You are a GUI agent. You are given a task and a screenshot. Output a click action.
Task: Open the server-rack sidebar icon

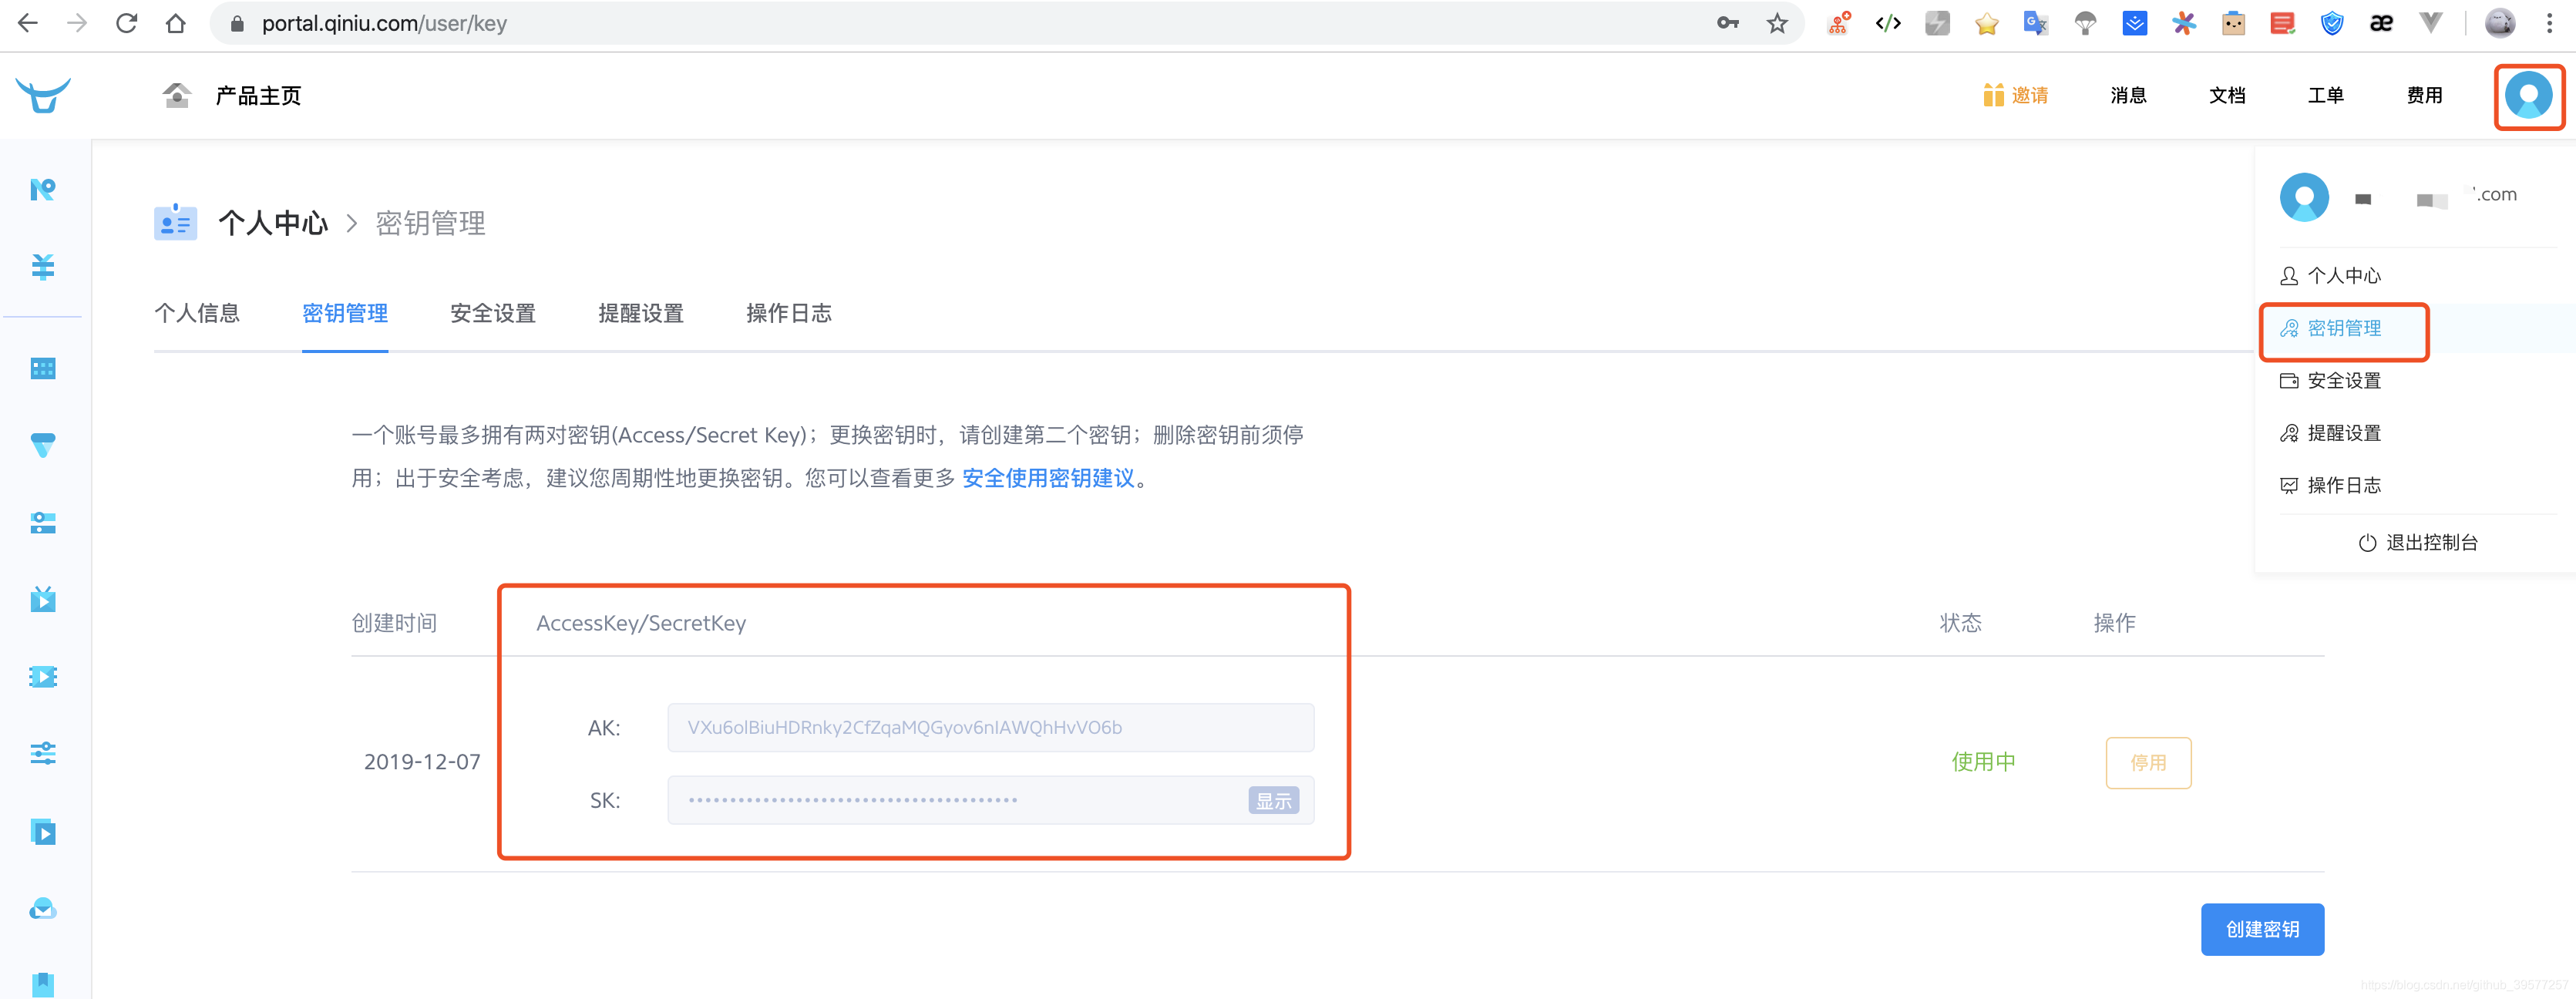(43, 523)
